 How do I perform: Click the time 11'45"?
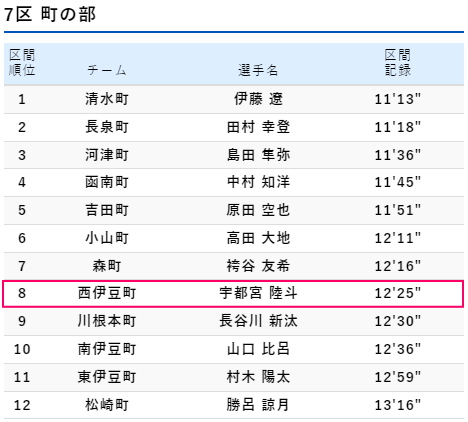[398, 182]
